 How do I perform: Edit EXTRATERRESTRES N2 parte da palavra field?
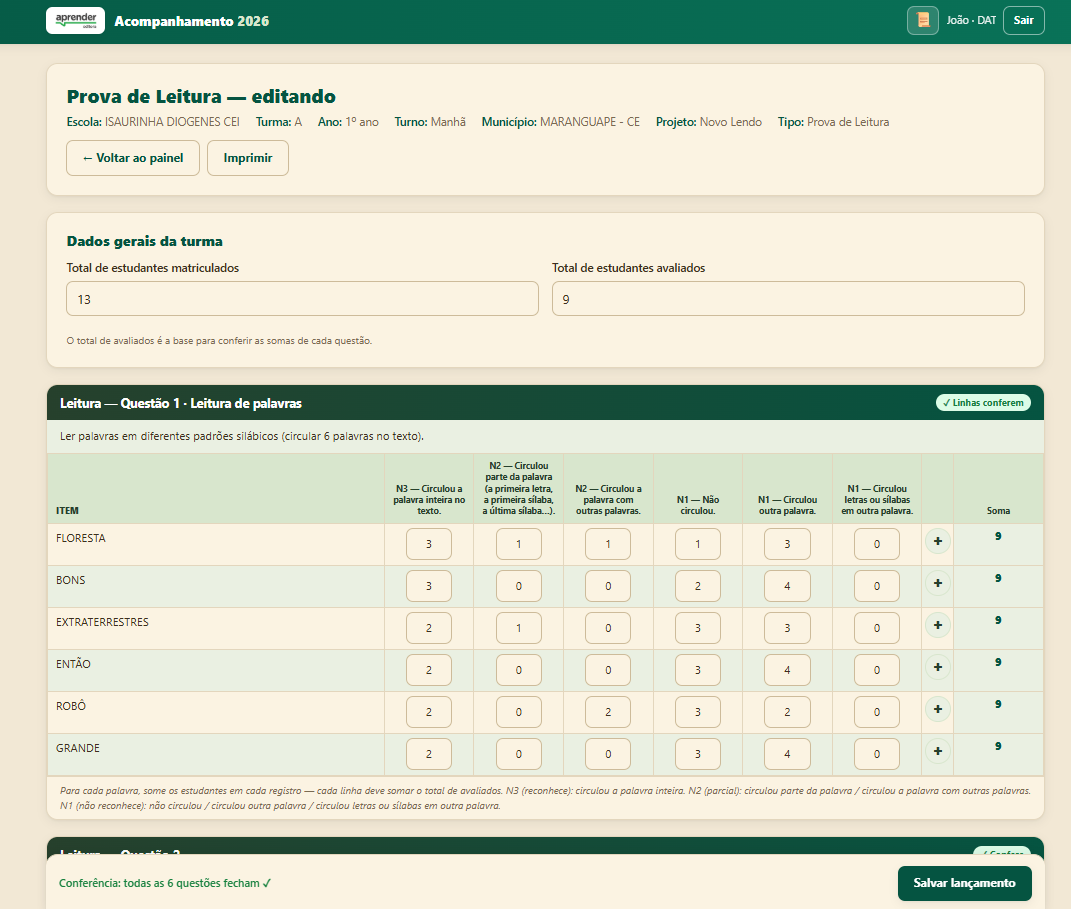518,628
